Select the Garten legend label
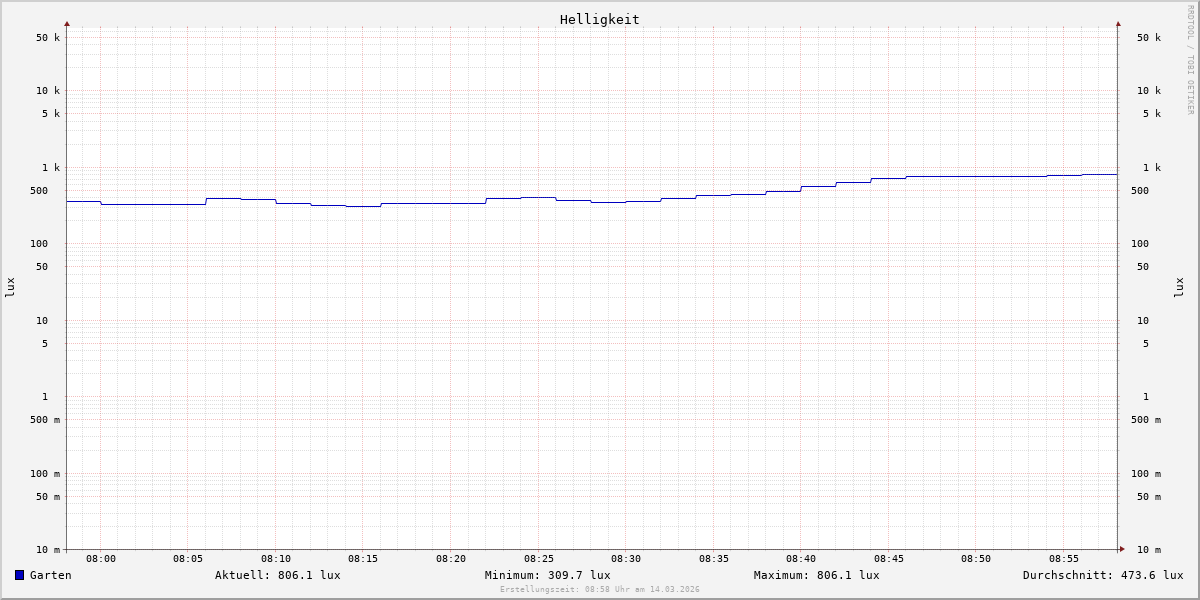1200x600 pixels. 50,575
